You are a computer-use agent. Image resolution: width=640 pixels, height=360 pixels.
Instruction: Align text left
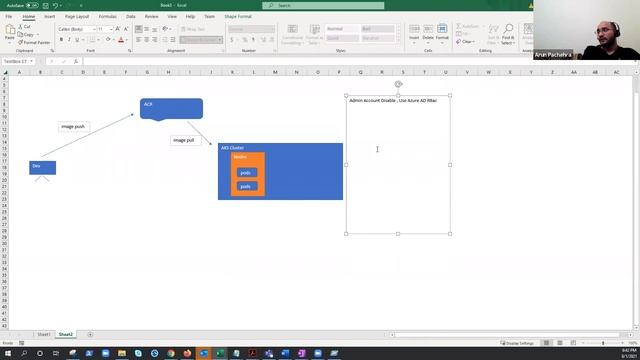[139, 40]
